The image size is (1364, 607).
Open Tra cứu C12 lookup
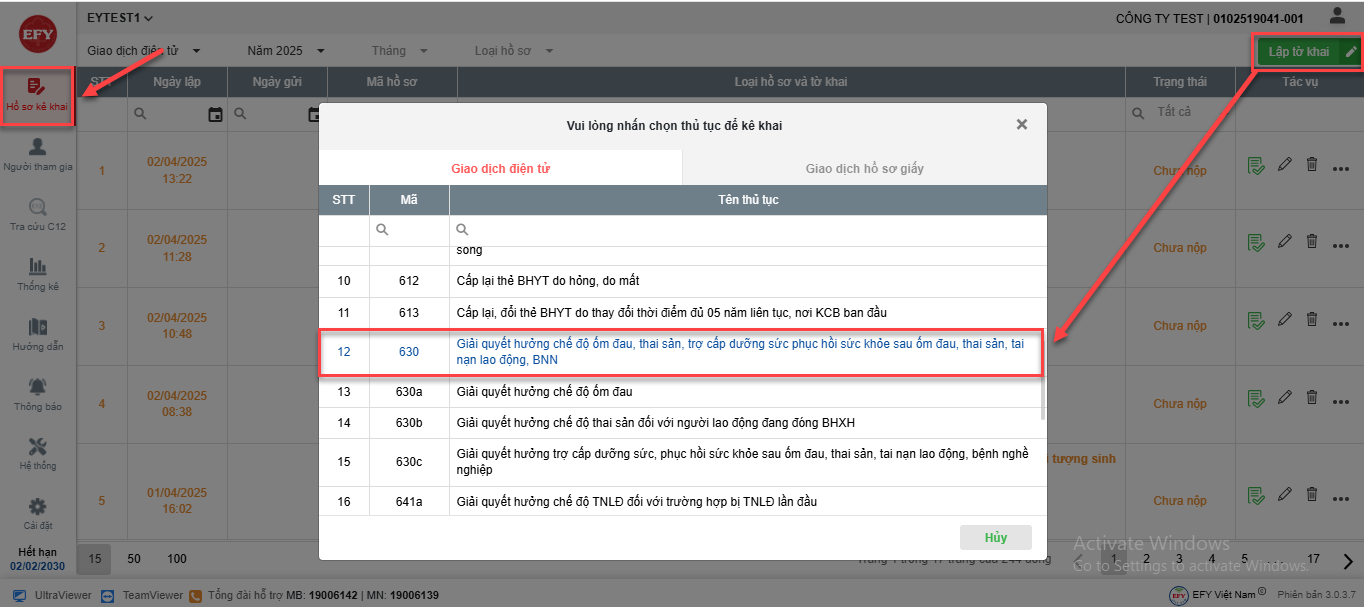pyautogui.click(x=37, y=214)
